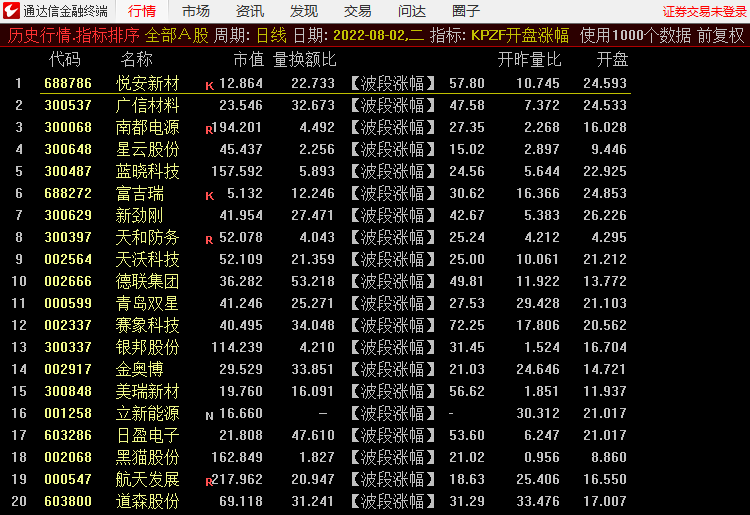Select stock code 603286
Screen dimensions: 750x515
coord(68,435)
